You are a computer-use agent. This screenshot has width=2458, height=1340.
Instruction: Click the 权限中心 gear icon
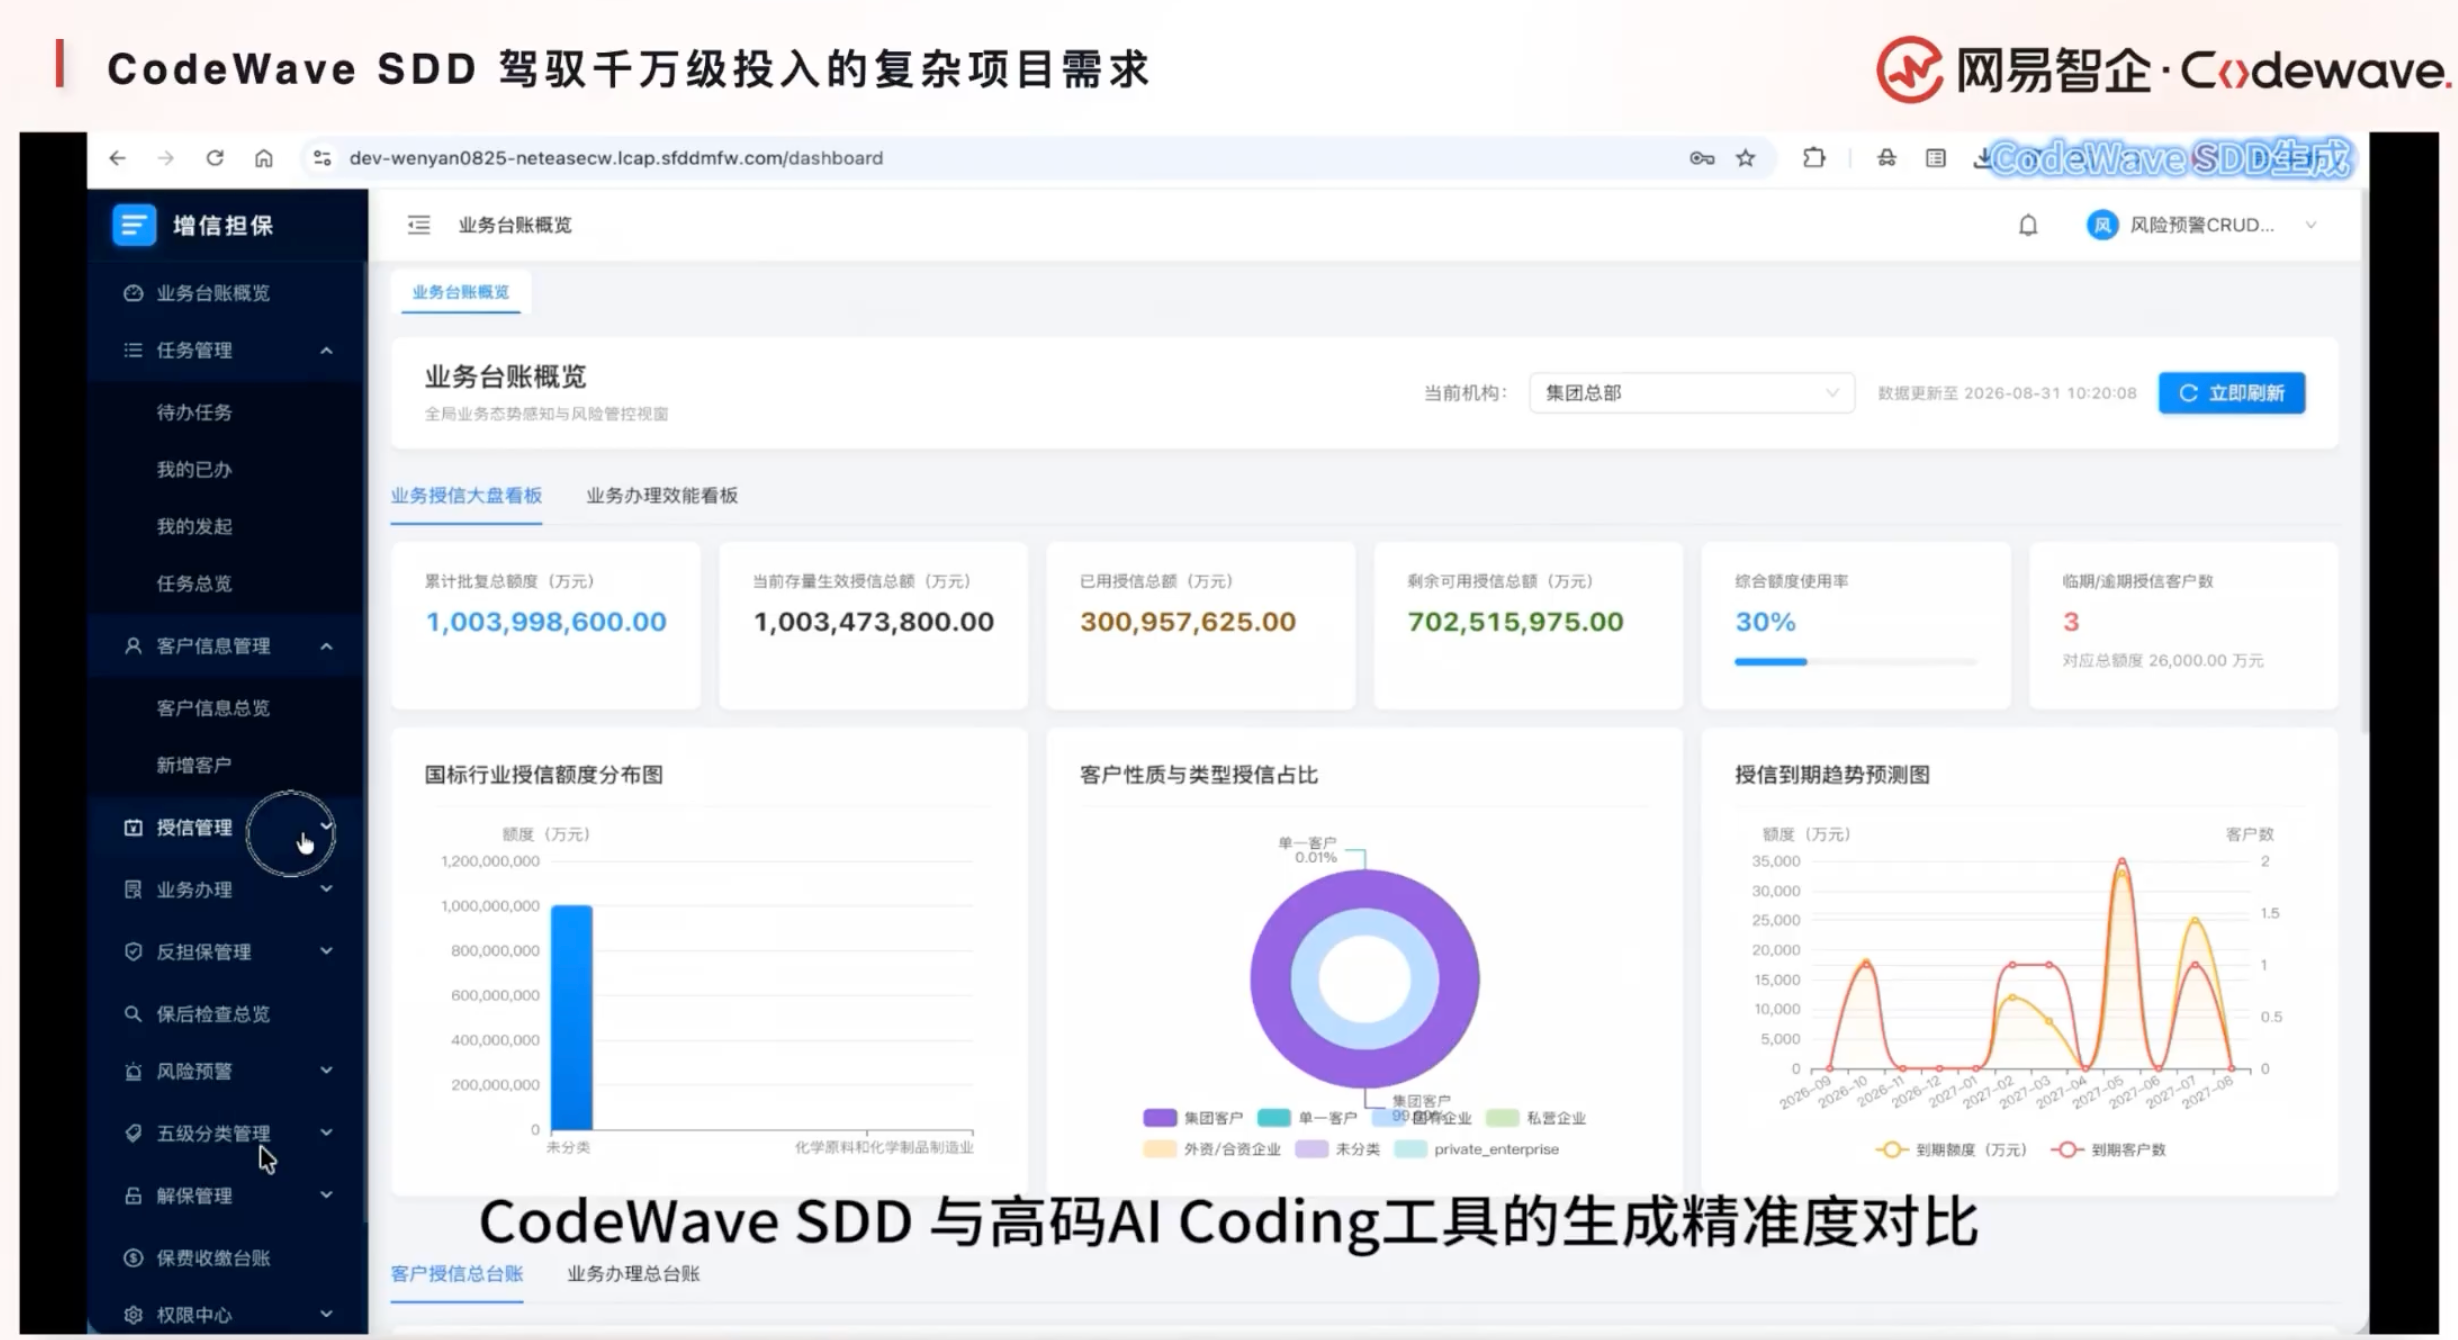(x=132, y=1315)
